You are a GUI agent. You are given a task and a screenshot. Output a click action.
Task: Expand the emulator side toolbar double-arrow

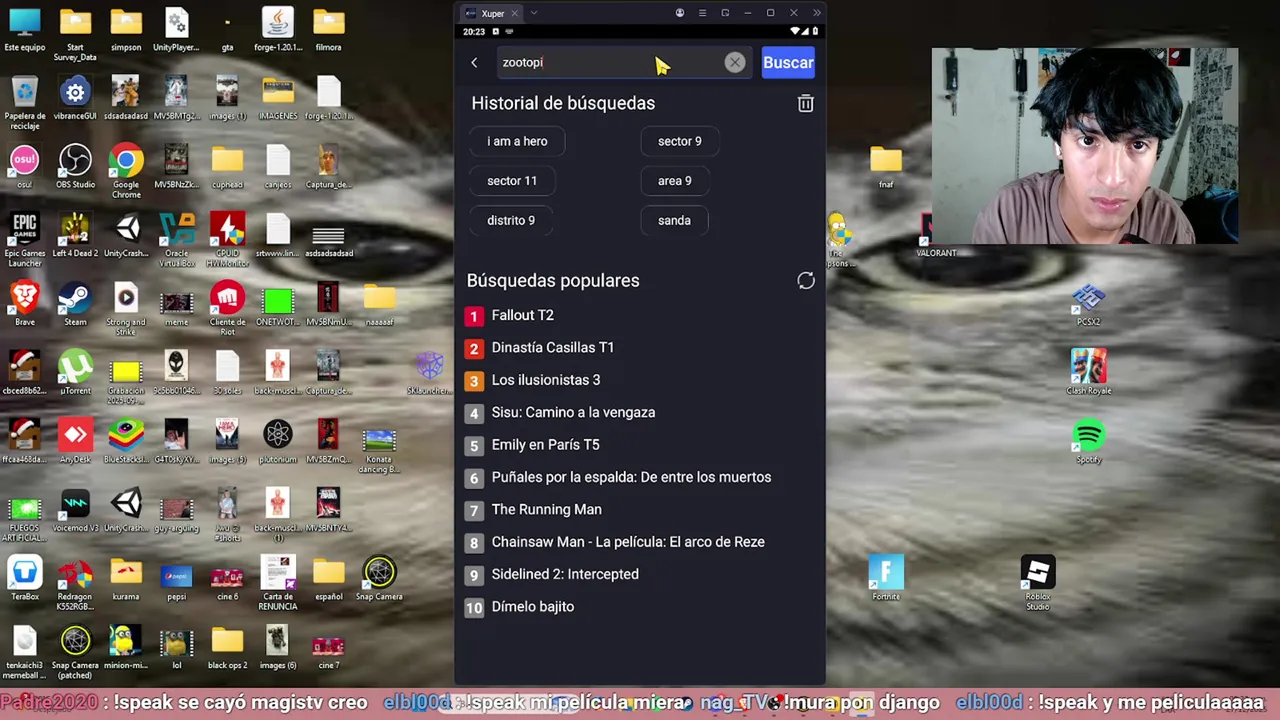(816, 13)
